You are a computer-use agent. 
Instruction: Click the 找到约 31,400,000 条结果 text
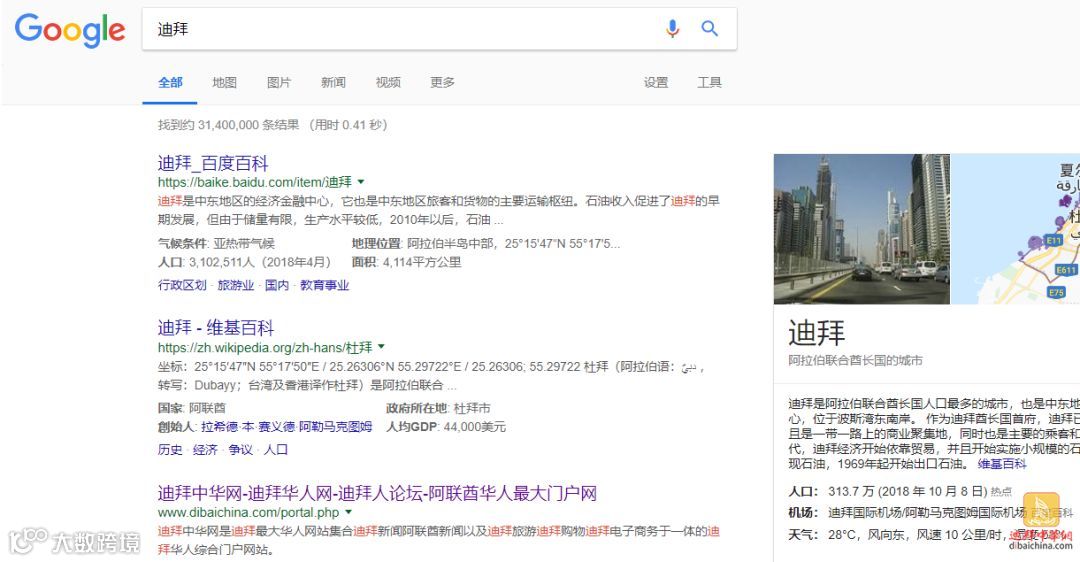(x=229, y=125)
